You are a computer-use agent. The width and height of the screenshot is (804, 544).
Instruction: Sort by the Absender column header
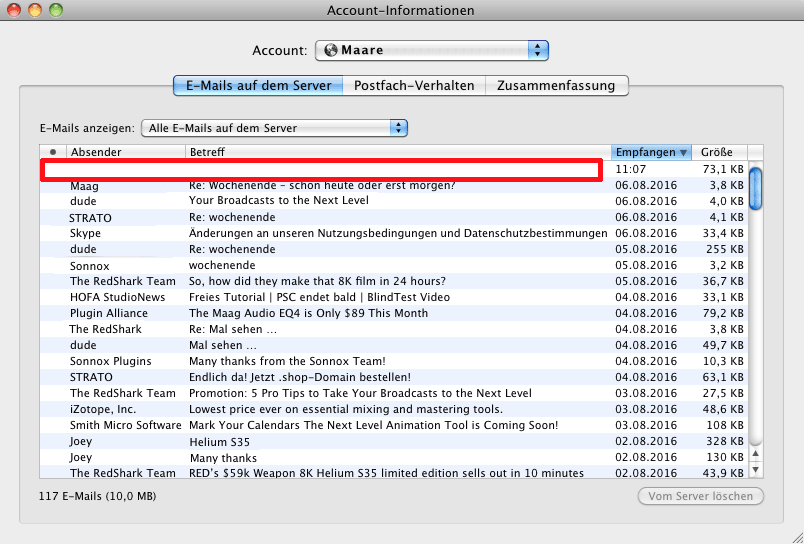[126, 152]
